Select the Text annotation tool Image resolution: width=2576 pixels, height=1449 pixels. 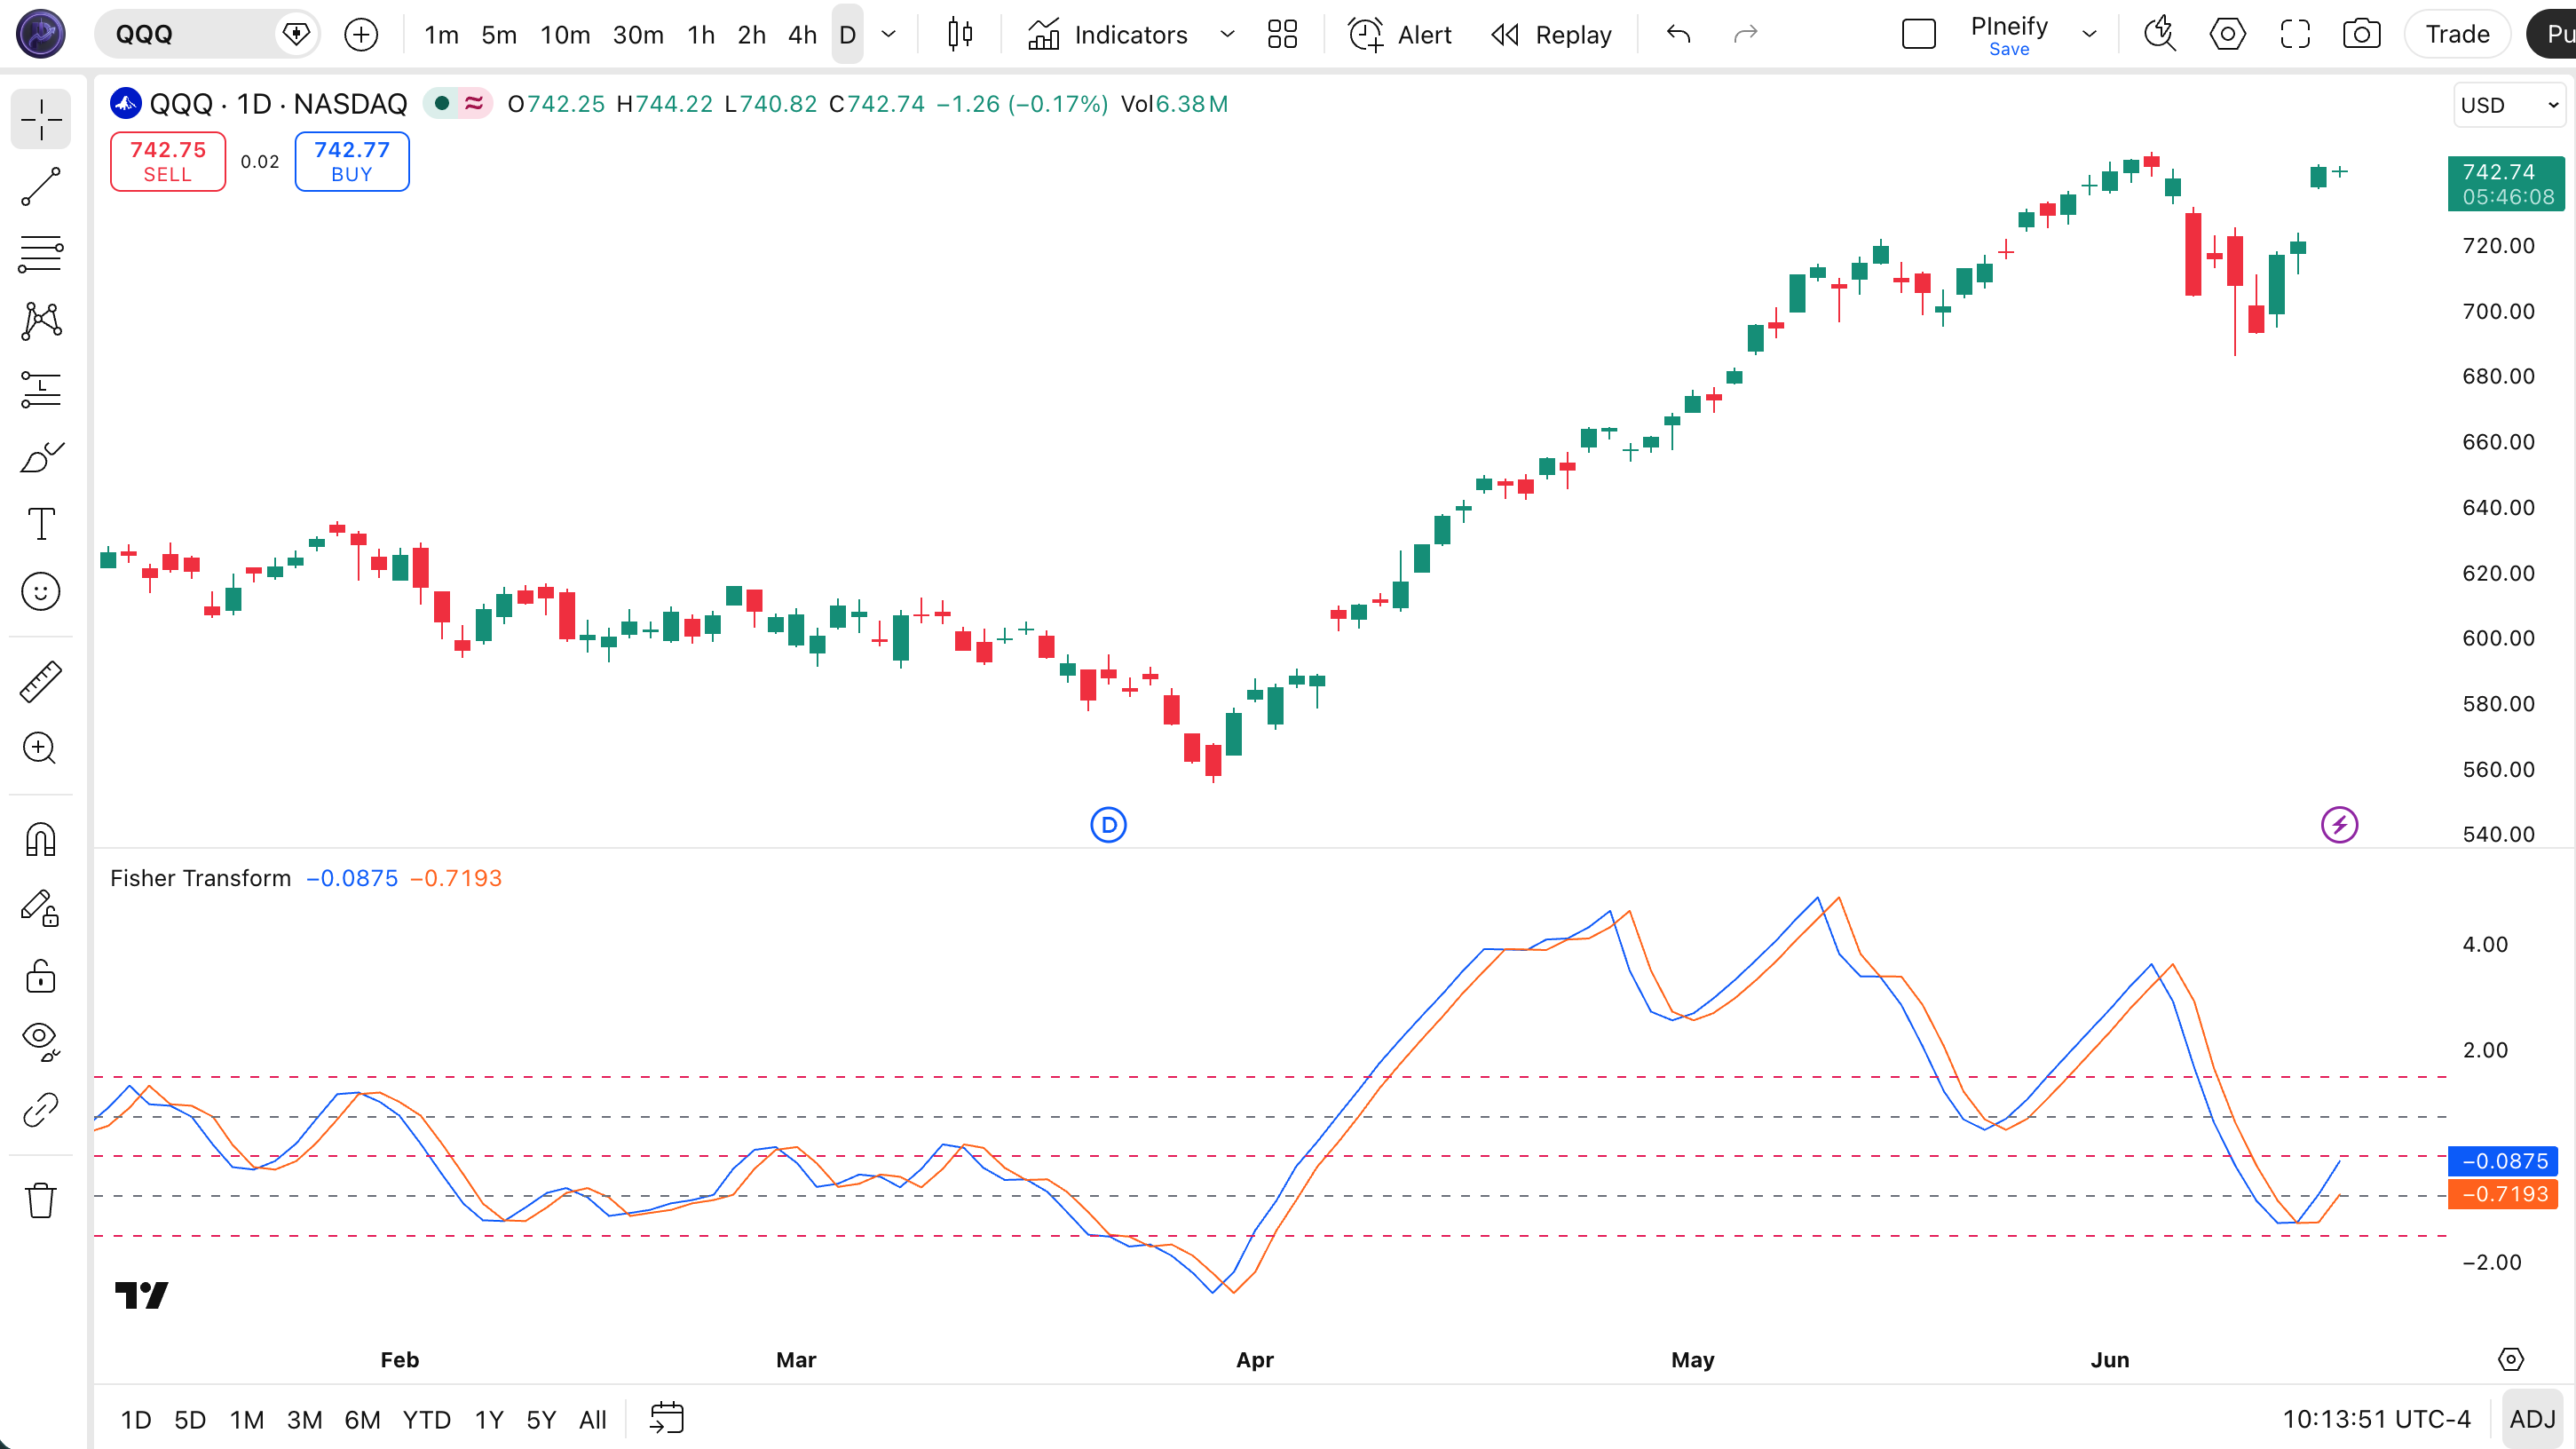pyautogui.click(x=41, y=524)
